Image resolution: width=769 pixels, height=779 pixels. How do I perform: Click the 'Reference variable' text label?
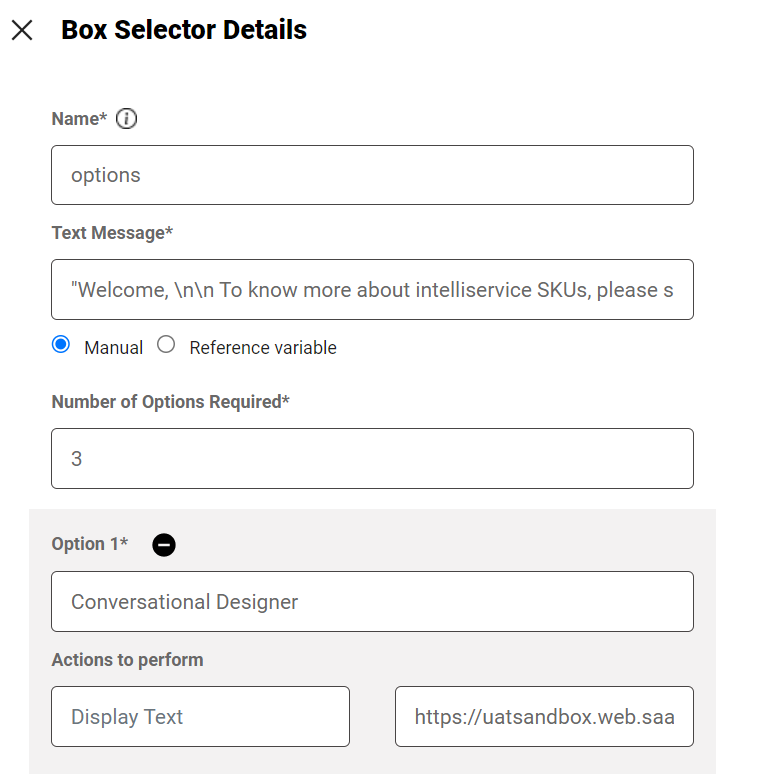(x=263, y=348)
